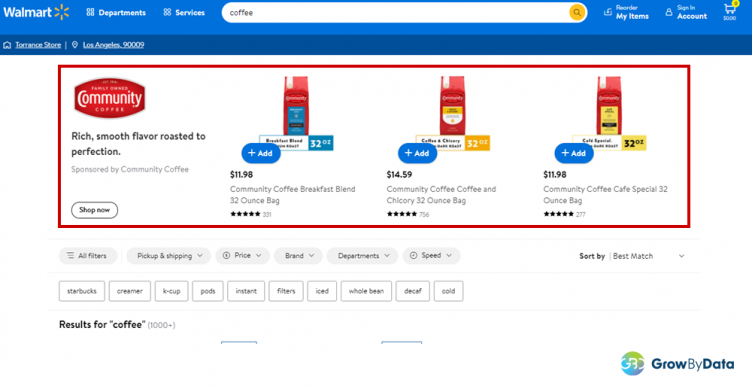The image size is (752, 389).
Task: Open Reorder My Items
Action: pyautogui.click(x=626, y=12)
